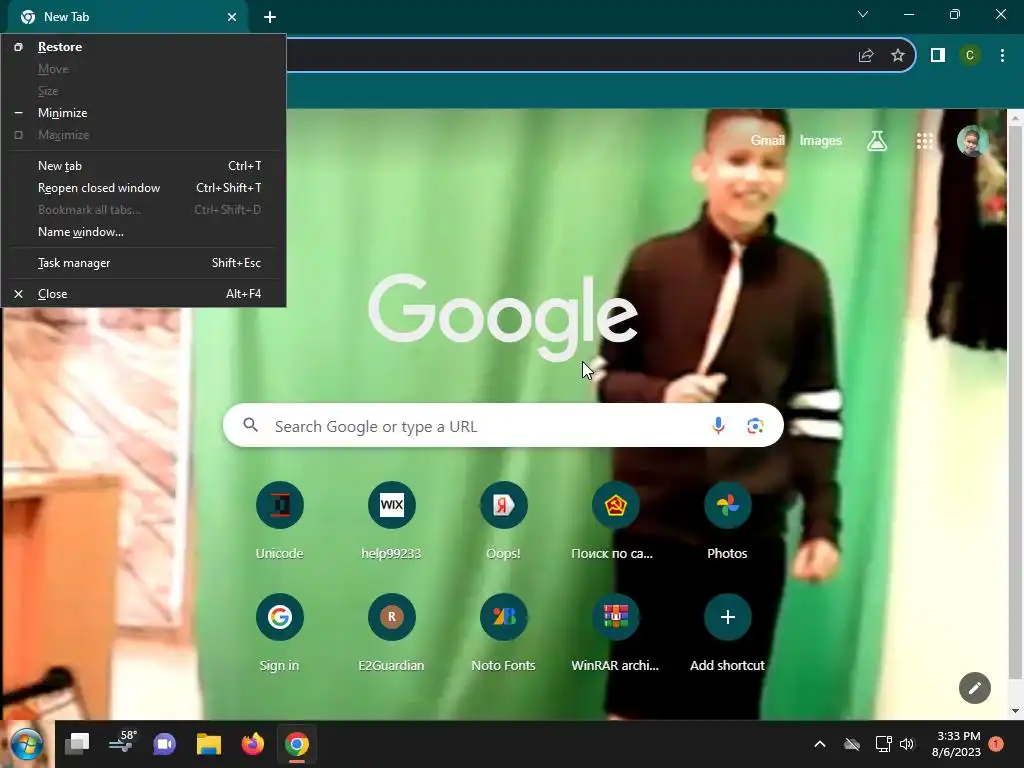
Task: Choose Close in the window menu
Action: (x=144, y=294)
